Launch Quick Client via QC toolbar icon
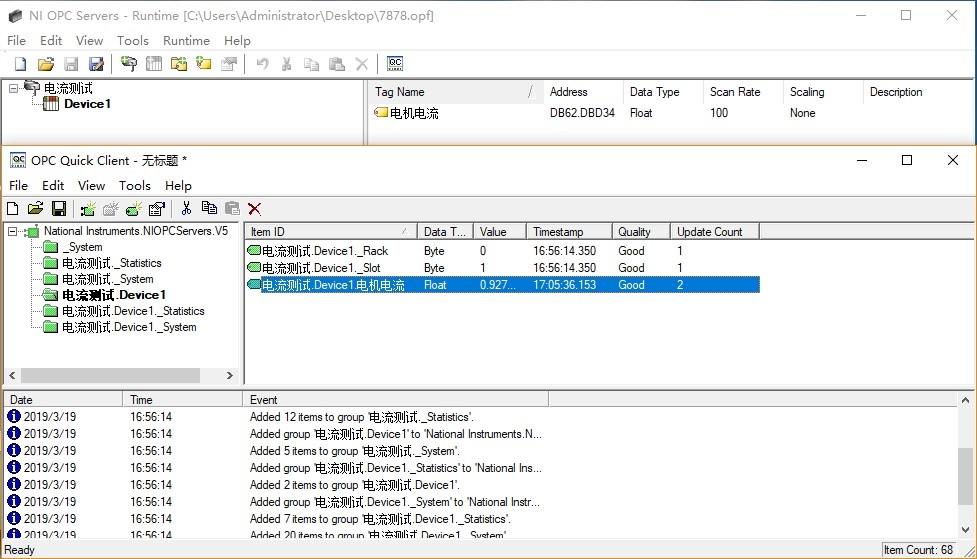This screenshot has height=559, width=977. click(395, 64)
